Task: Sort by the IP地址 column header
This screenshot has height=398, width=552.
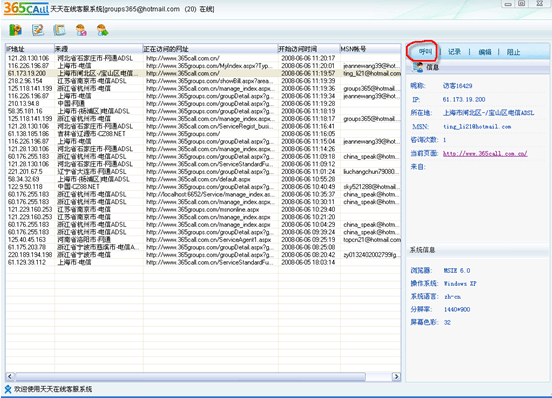Action: coord(30,49)
